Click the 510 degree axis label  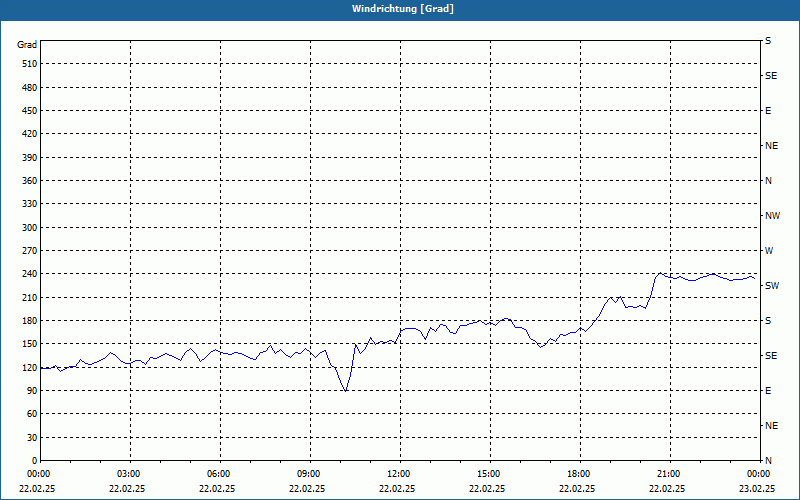[30, 64]
